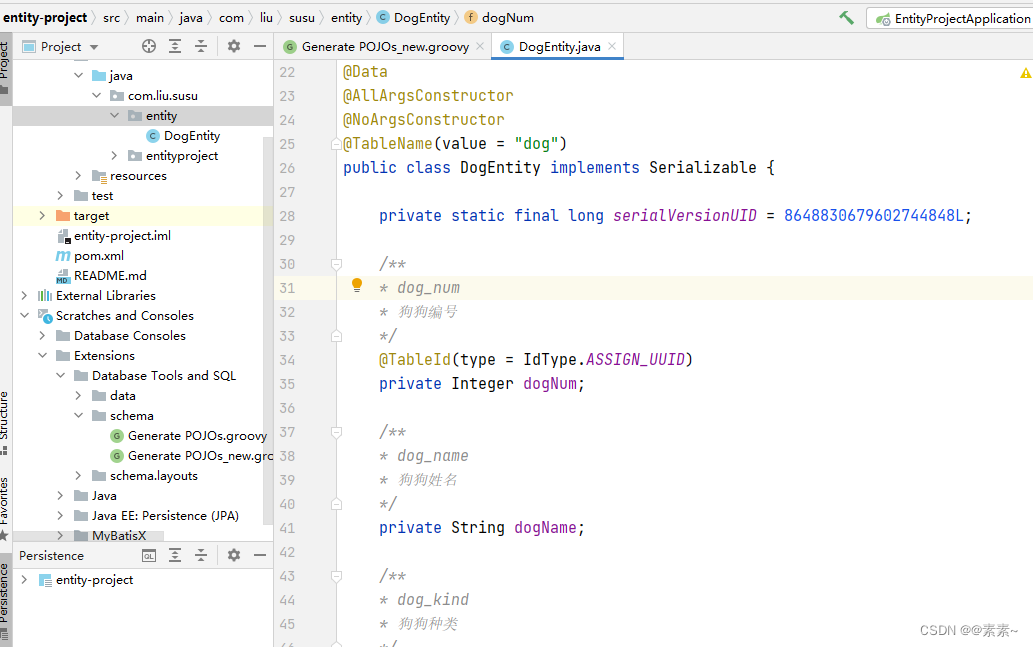Collapse the schema folder

pos(78,416)
